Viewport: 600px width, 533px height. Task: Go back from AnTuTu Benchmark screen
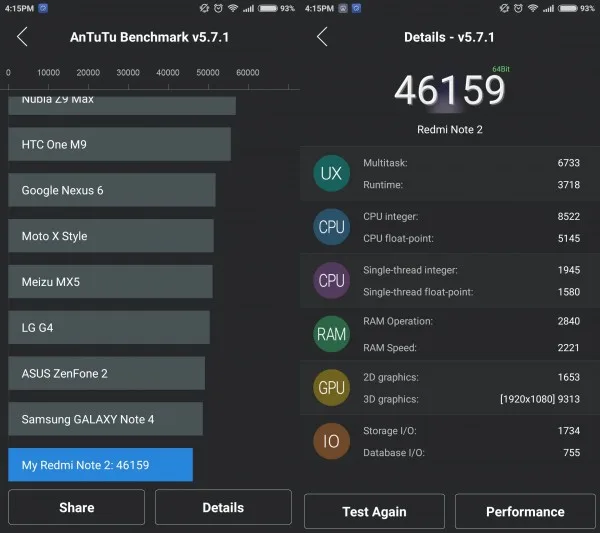click(x=22, y=37)
